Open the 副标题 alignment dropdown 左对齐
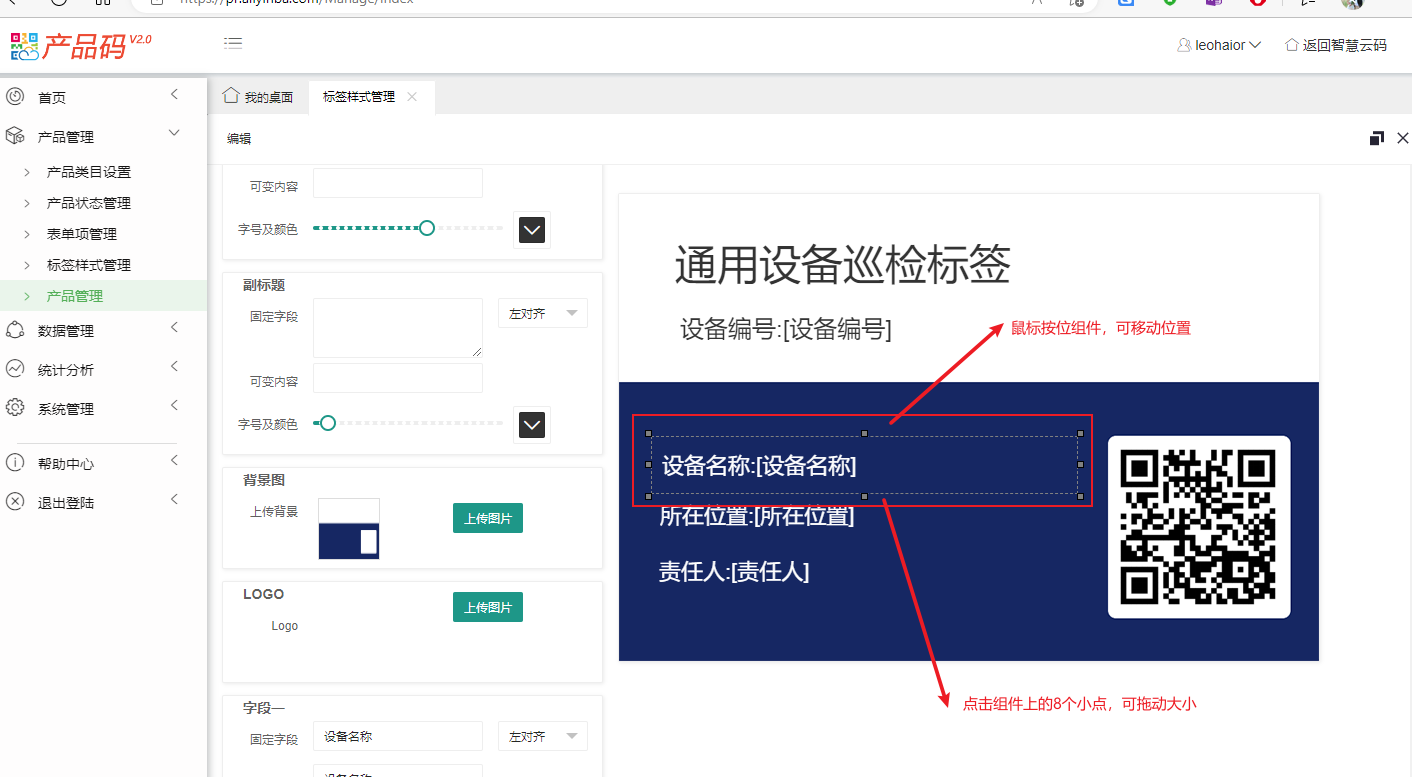Image resolution: width=1412 pixels, height=777 pixels. 542,314
